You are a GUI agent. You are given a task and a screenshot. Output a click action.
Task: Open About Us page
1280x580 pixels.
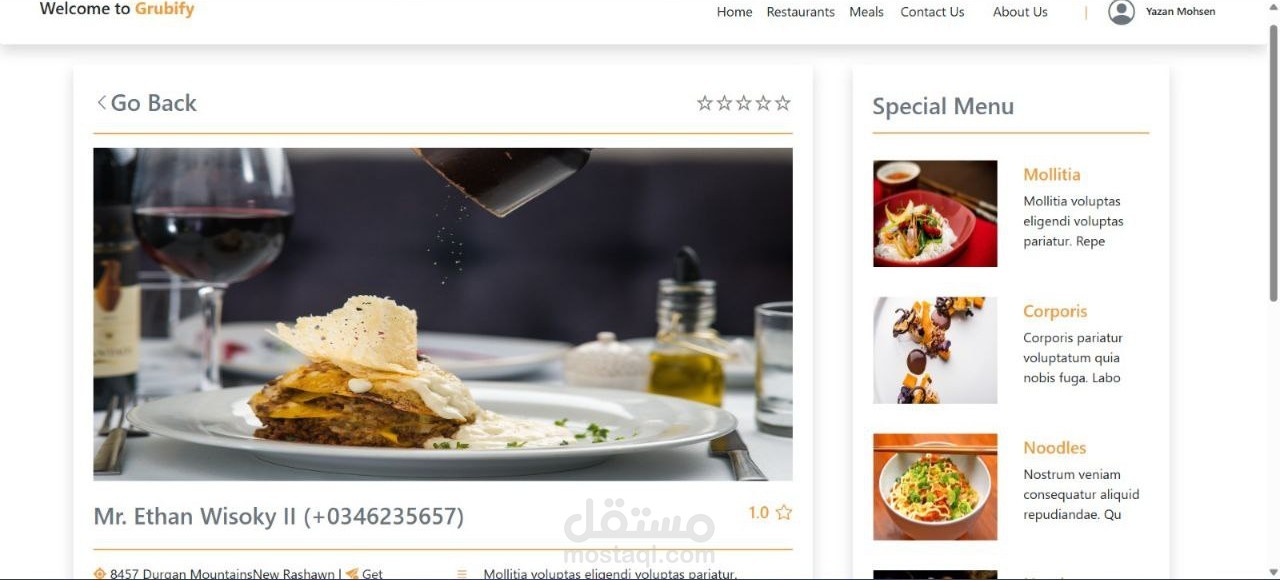pyautogui.click(x=1020, y=12)
